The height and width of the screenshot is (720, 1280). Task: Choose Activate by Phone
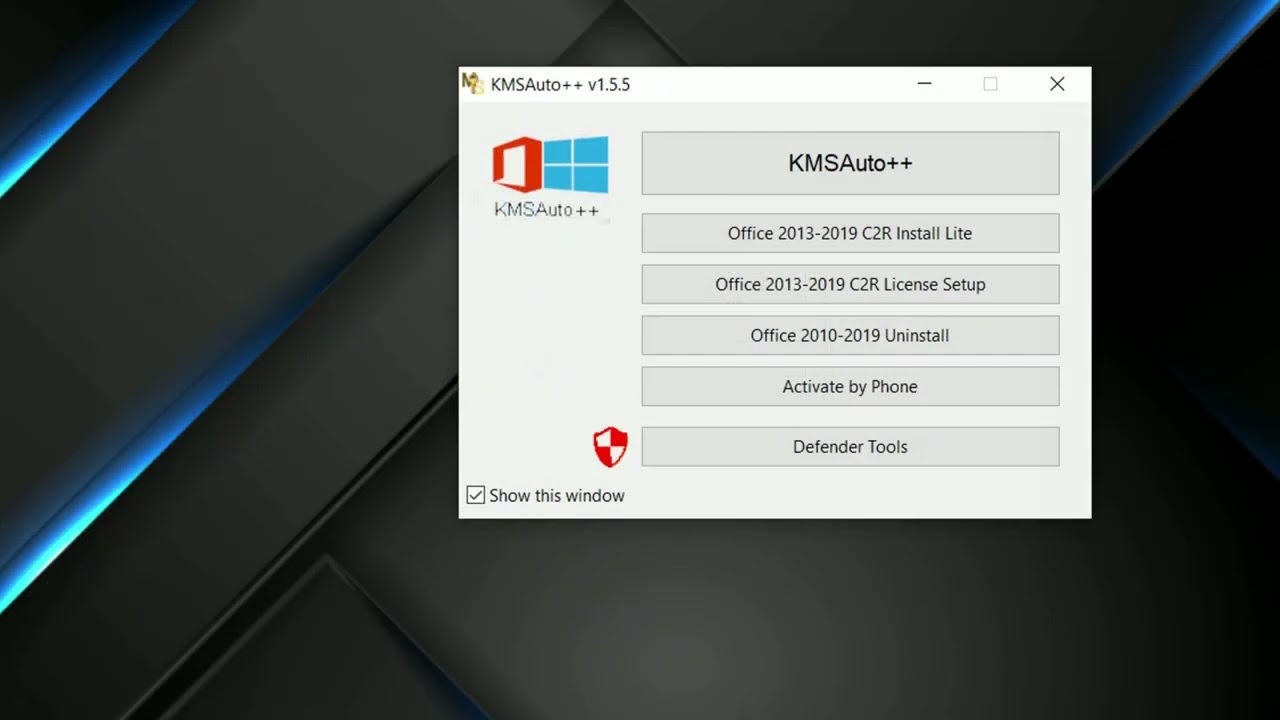click(850, 386)
